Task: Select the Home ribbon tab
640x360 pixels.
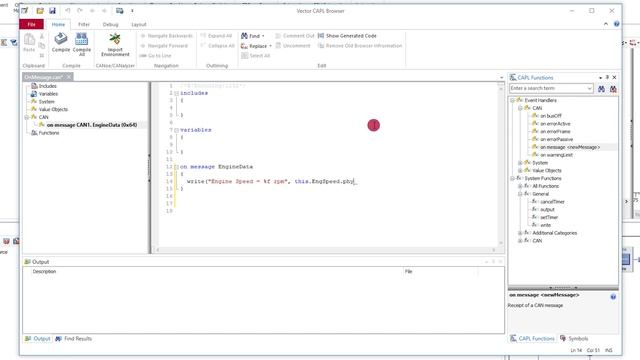Action: coord(58,24)
